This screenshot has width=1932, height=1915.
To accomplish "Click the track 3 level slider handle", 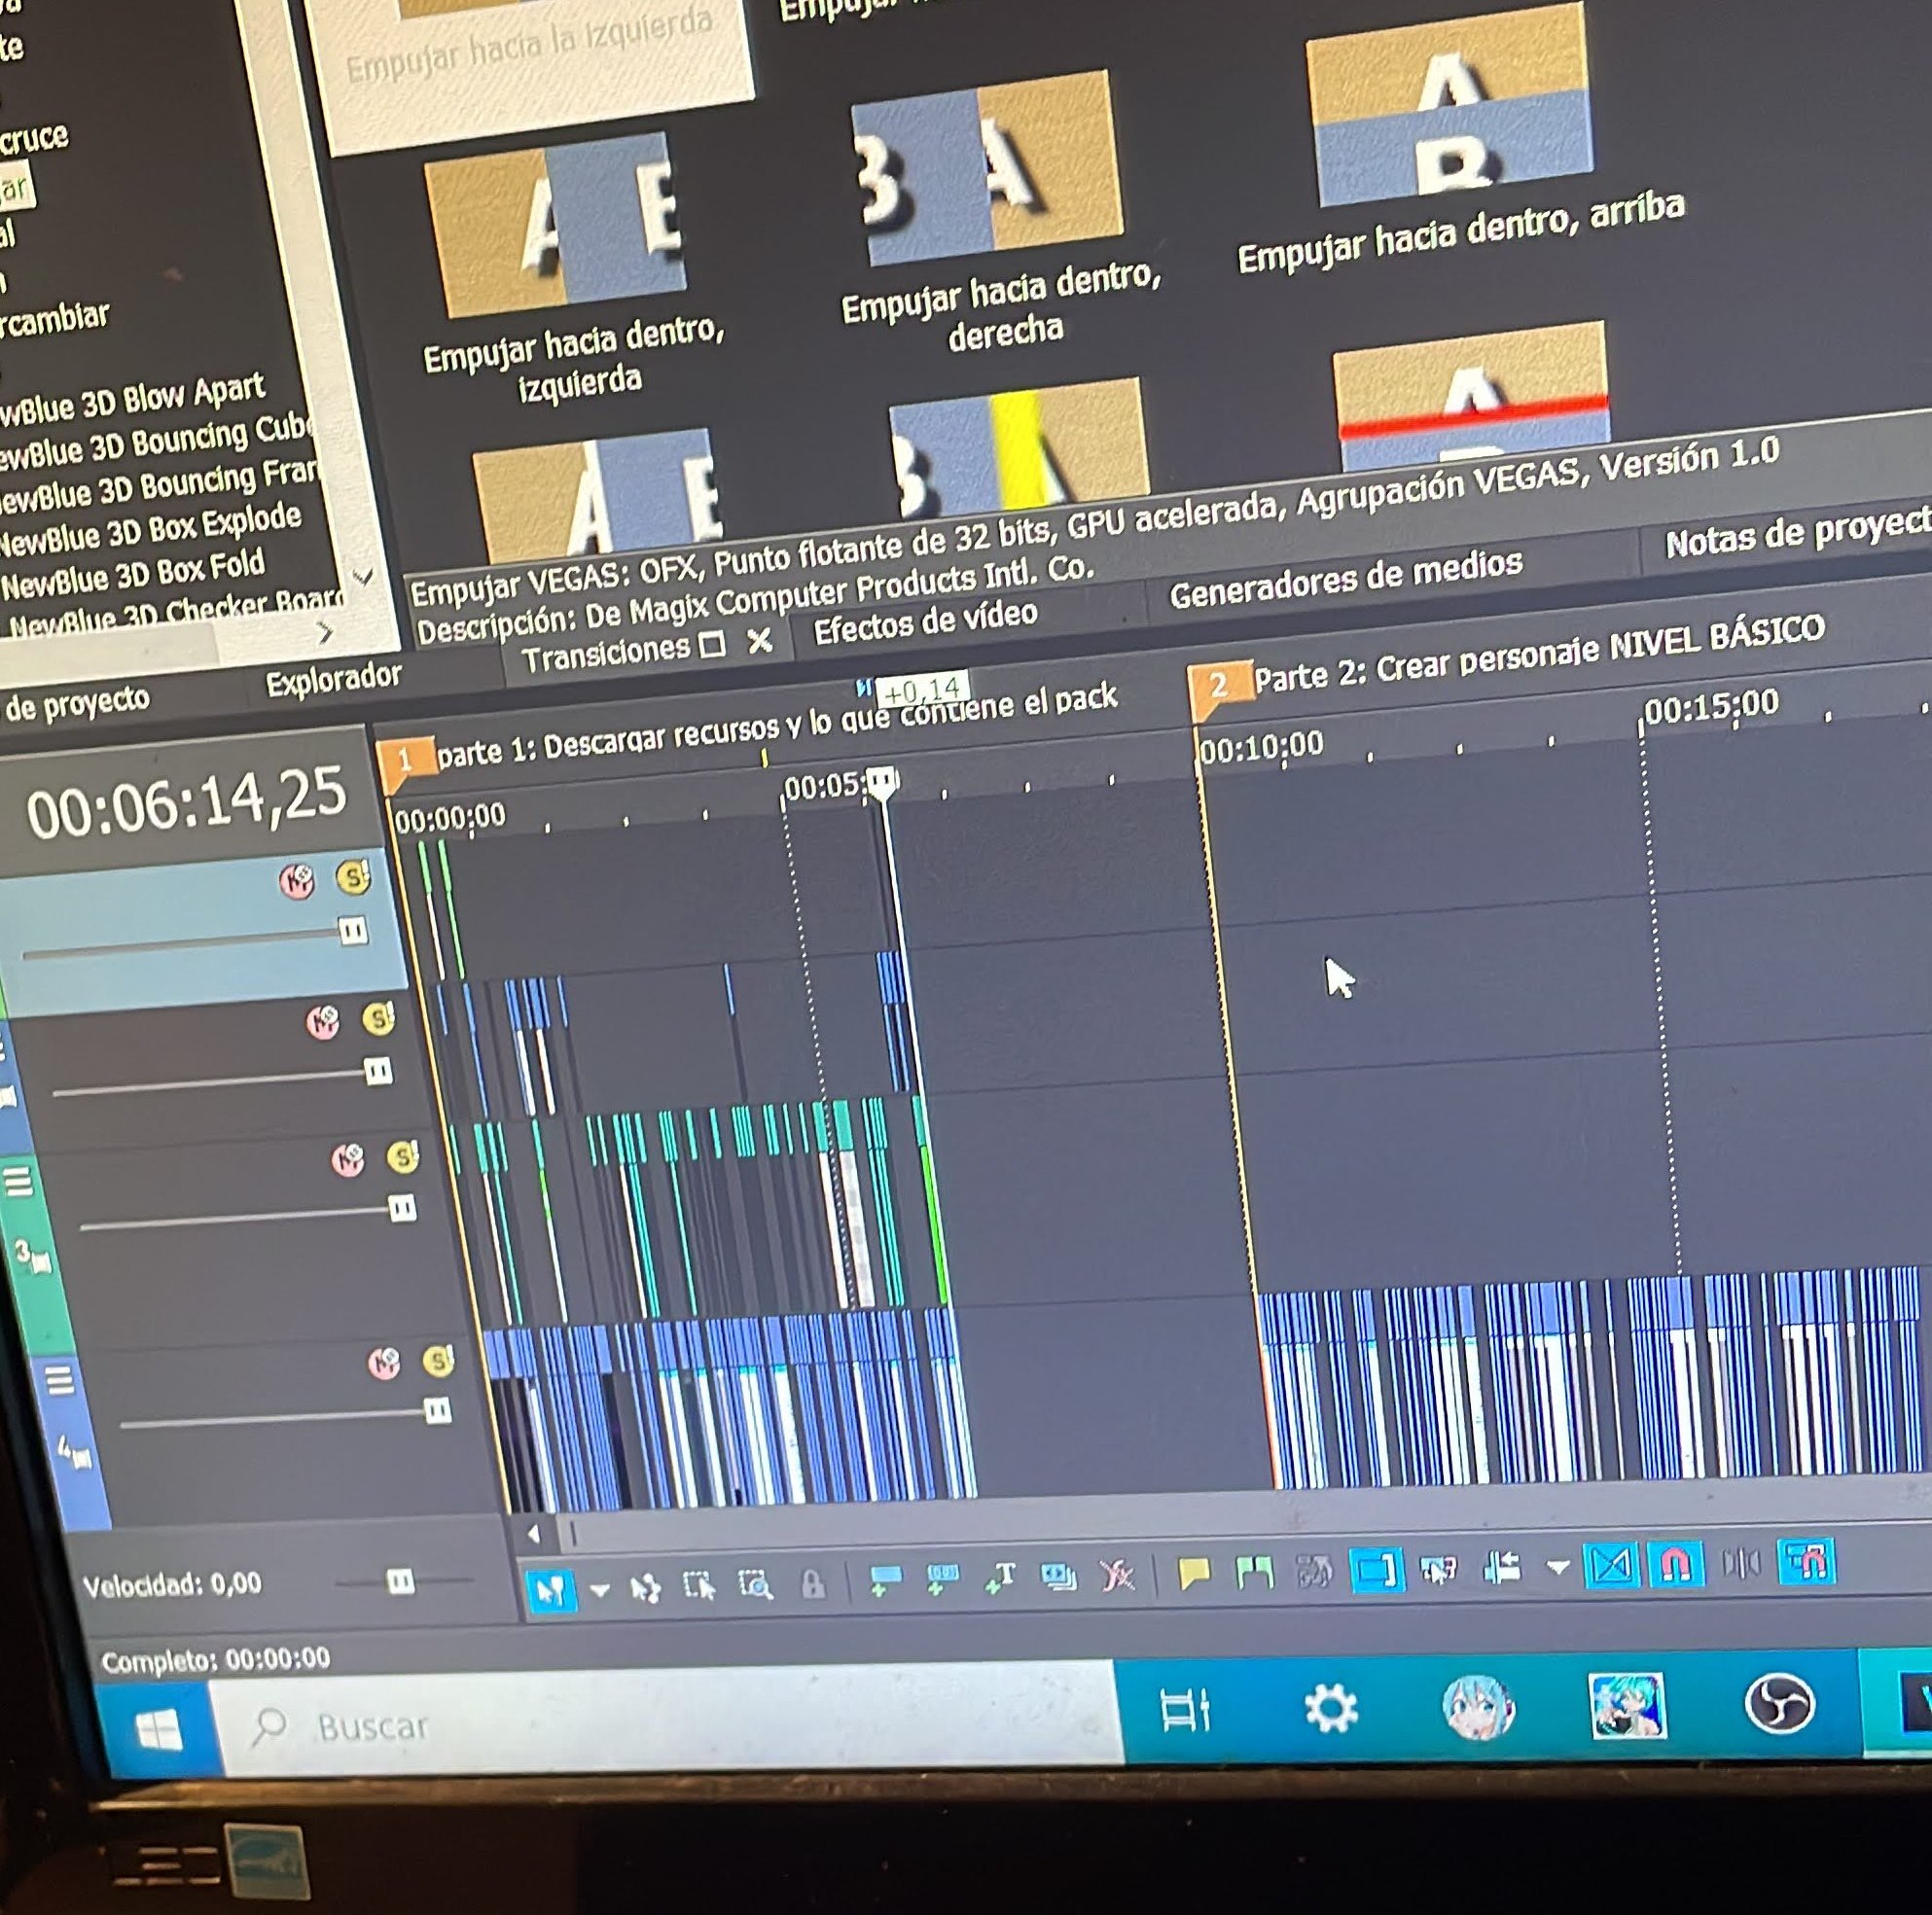I will [403, 1210].
